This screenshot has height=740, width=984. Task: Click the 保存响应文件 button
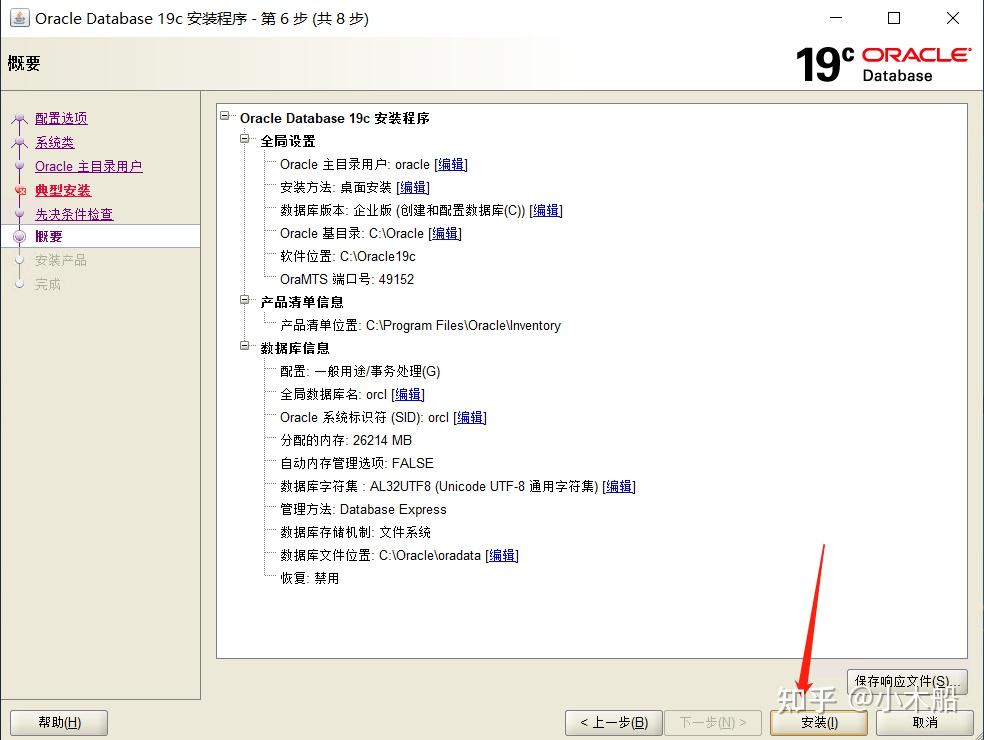point(906,681)
